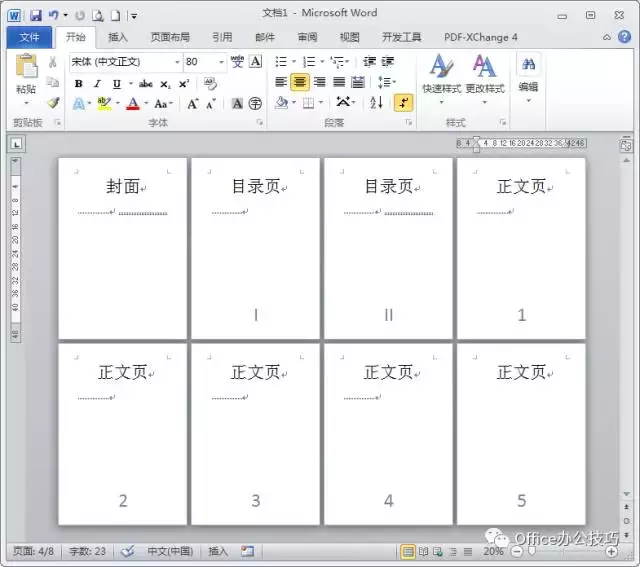
Task: Open the Borders dropdown arrow
Action: 321,102
